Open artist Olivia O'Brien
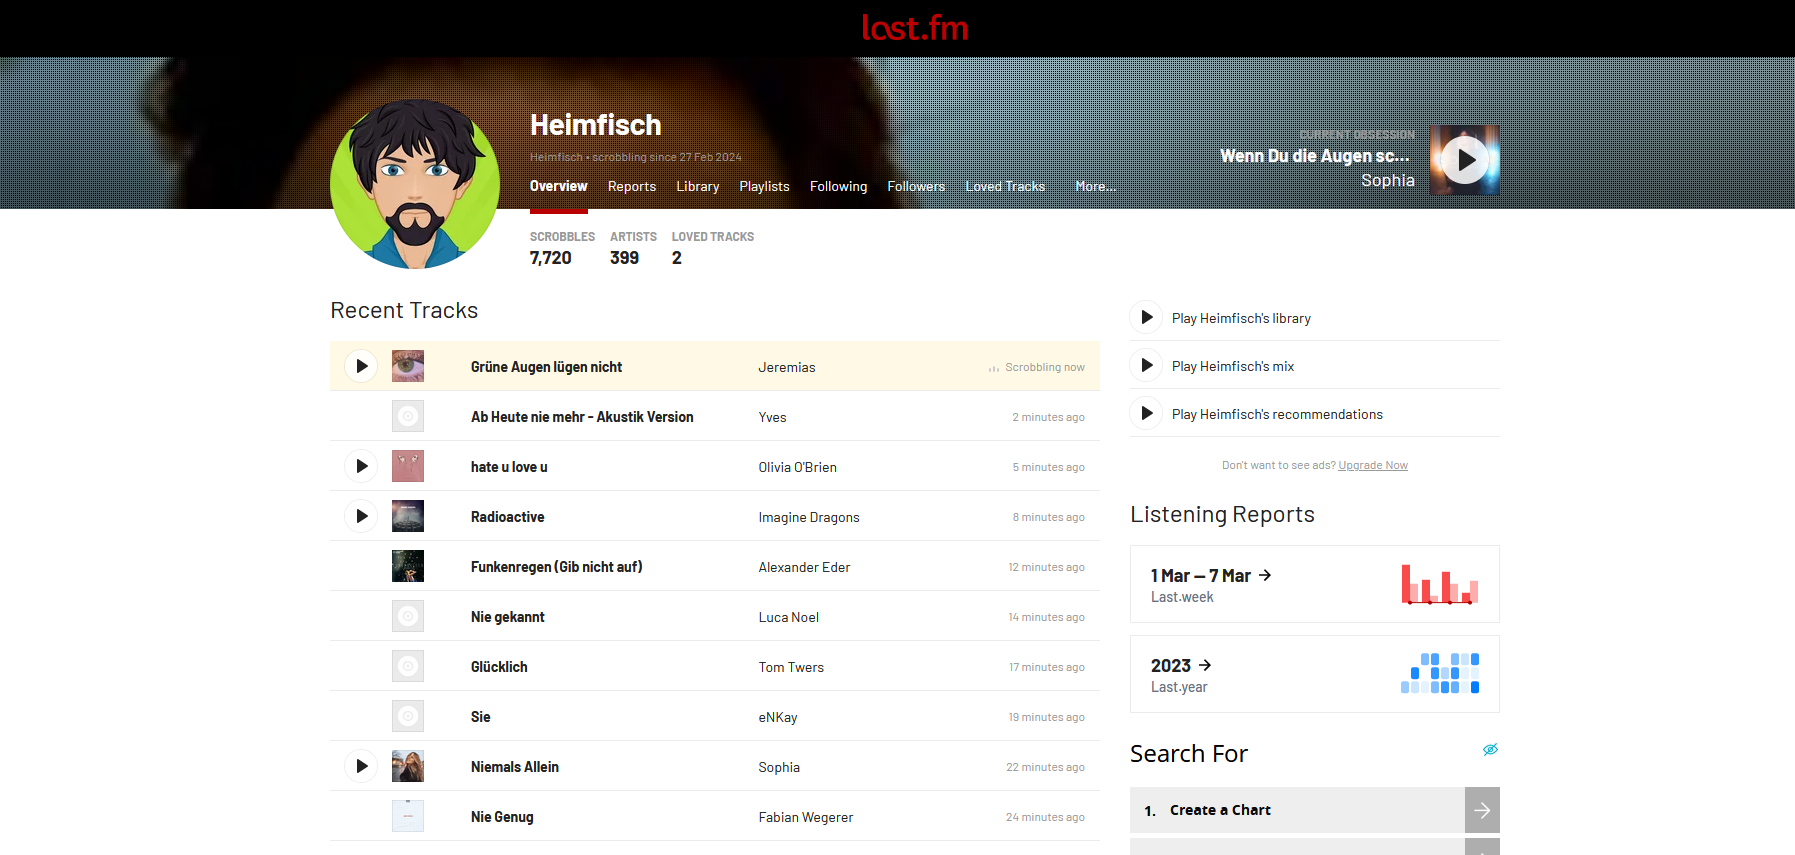This screenshot has width=1795, height=855. 798,467
